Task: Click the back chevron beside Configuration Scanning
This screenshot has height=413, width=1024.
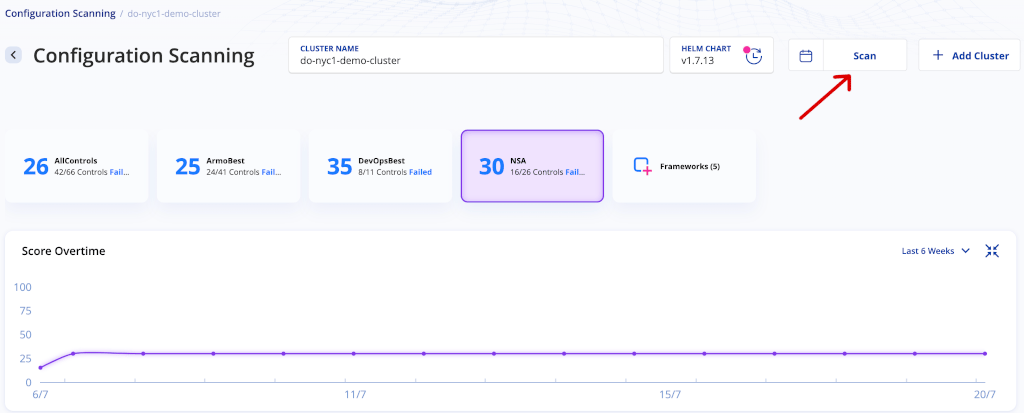Action: tap(13, 56)
